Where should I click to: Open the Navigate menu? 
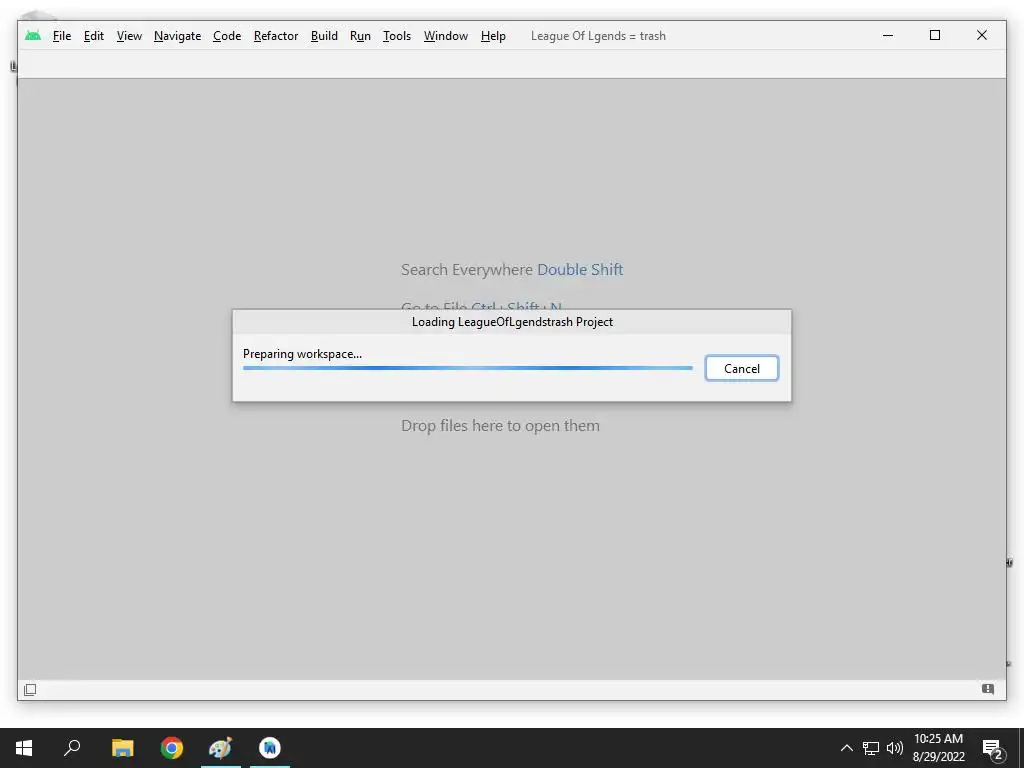tap(177, 36)
